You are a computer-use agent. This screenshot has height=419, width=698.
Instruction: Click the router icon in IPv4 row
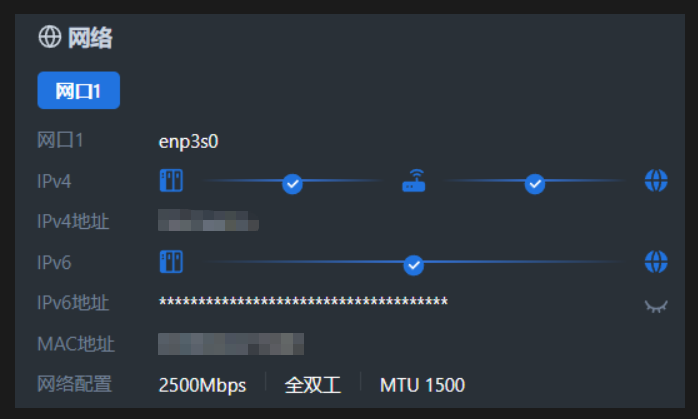(x=414, y=182)
